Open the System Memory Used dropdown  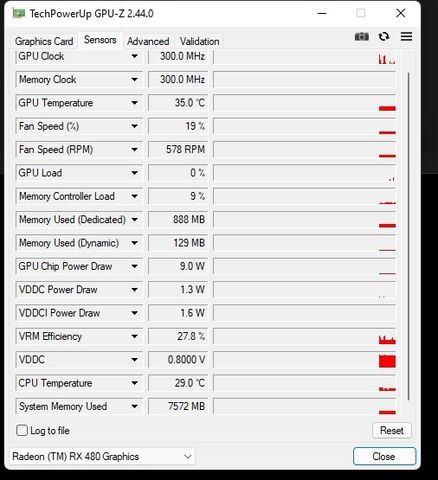click(x=135, y=406)
